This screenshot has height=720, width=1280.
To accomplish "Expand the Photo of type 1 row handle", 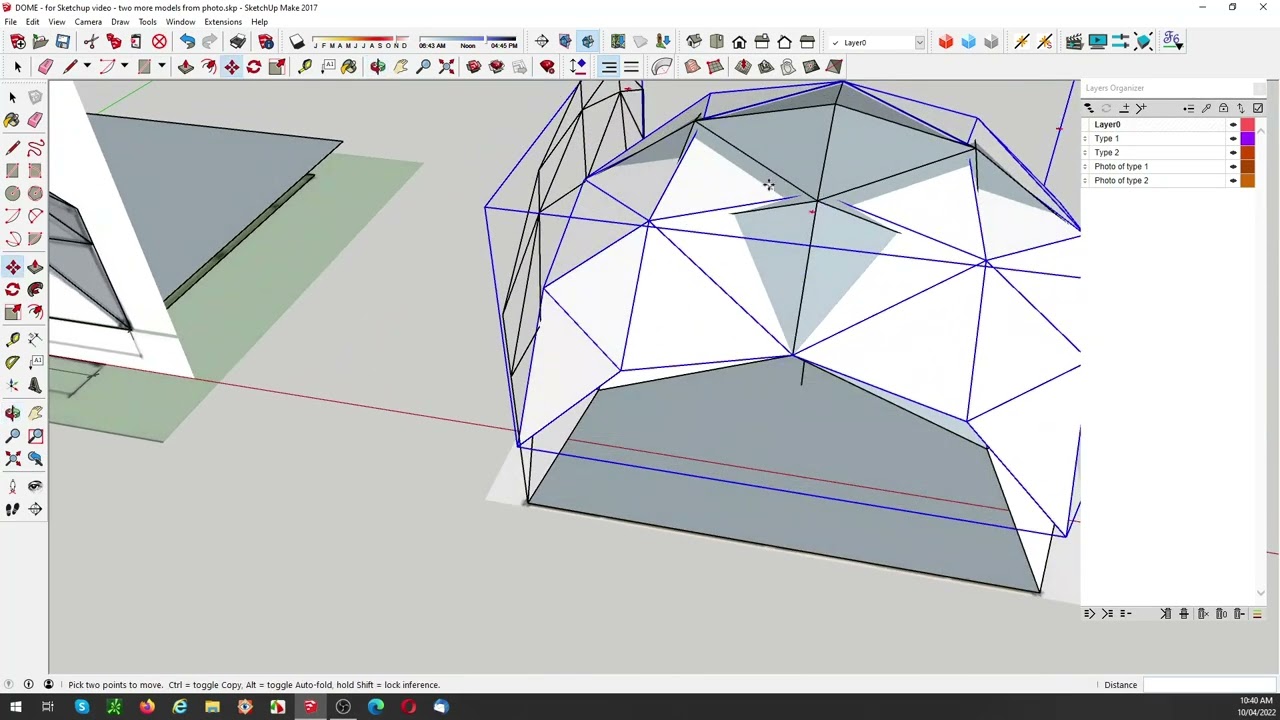I will (x=1085, y=167).
